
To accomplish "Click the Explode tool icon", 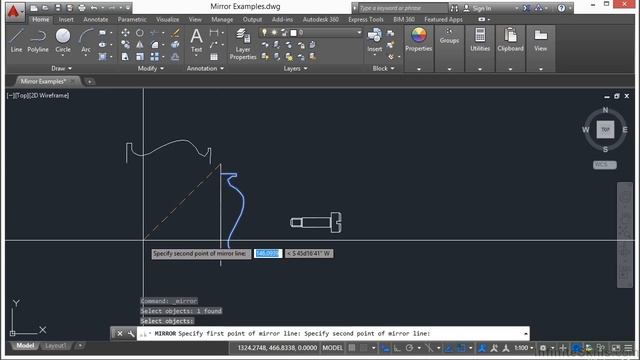I will pos(176,44).
